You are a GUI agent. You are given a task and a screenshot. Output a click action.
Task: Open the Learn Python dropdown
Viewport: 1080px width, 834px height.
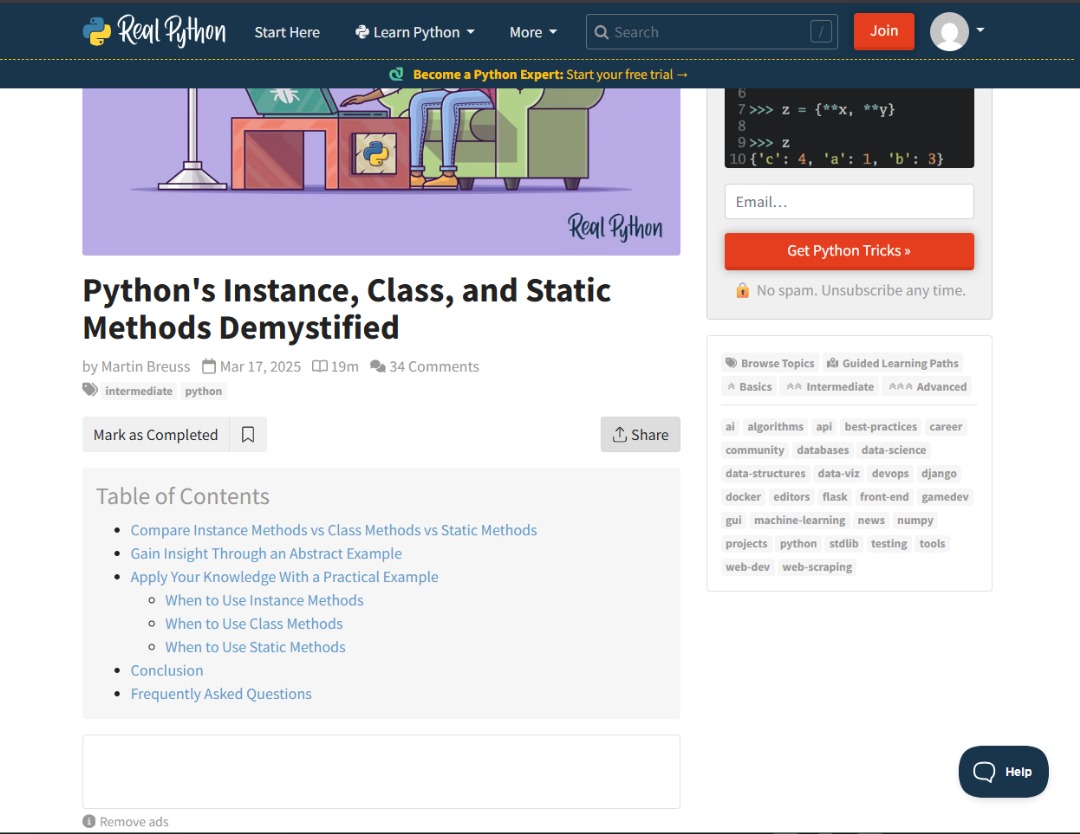tap(414, 31)
